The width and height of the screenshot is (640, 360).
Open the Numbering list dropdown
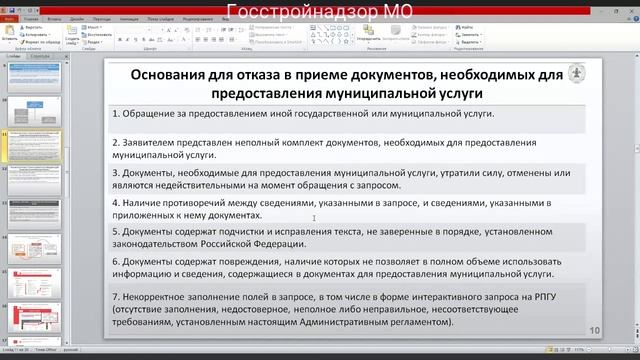[x=210, y=30]
